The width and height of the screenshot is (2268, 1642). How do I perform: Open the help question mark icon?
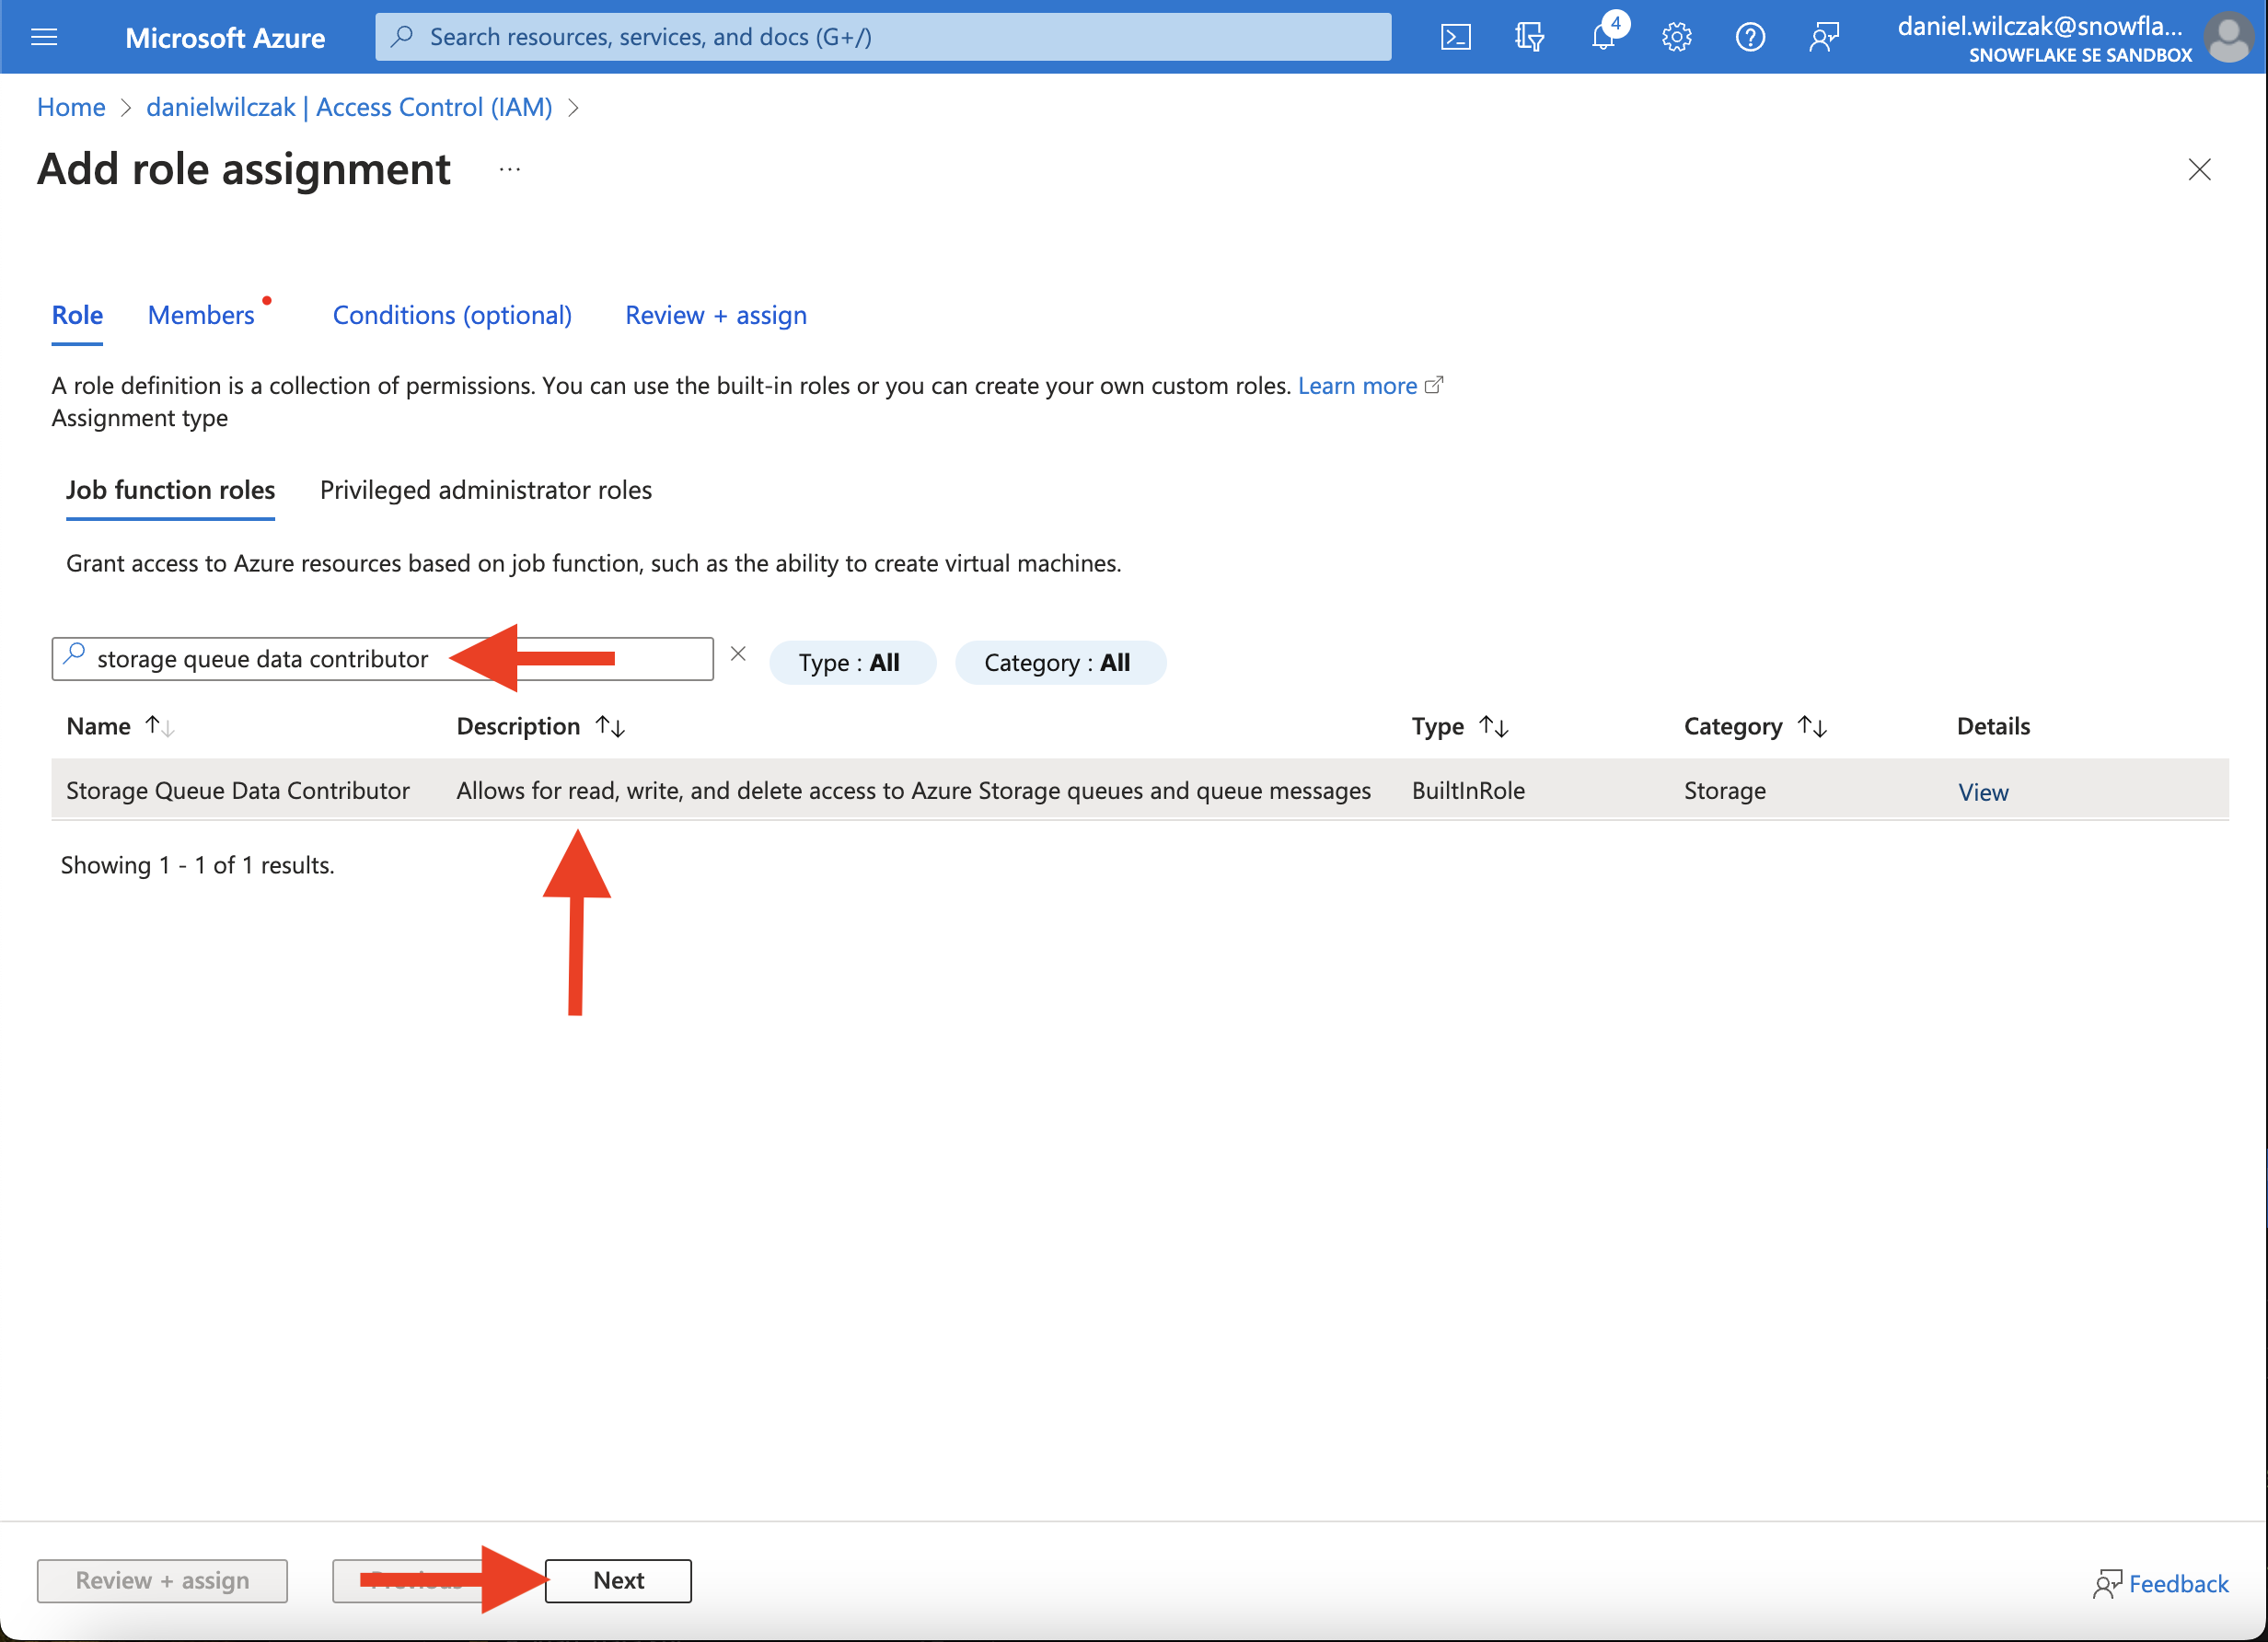point(1750,37)
